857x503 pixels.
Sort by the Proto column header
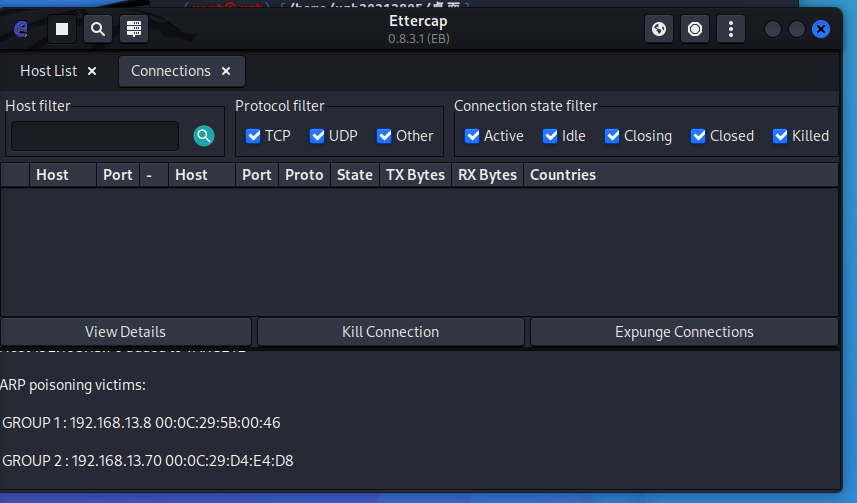[304, 175]
